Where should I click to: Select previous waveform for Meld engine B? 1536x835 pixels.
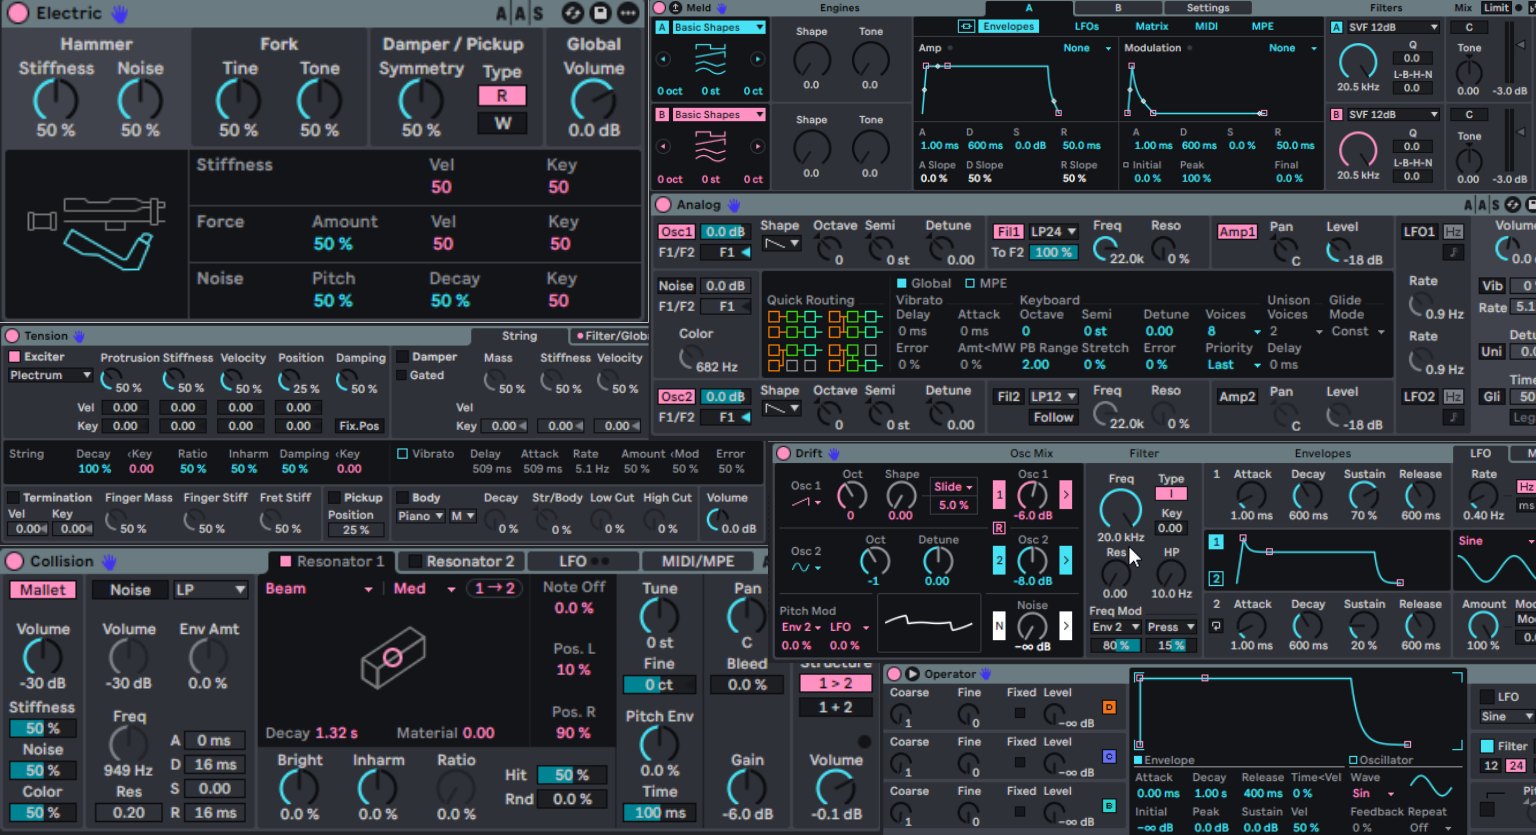664,146
